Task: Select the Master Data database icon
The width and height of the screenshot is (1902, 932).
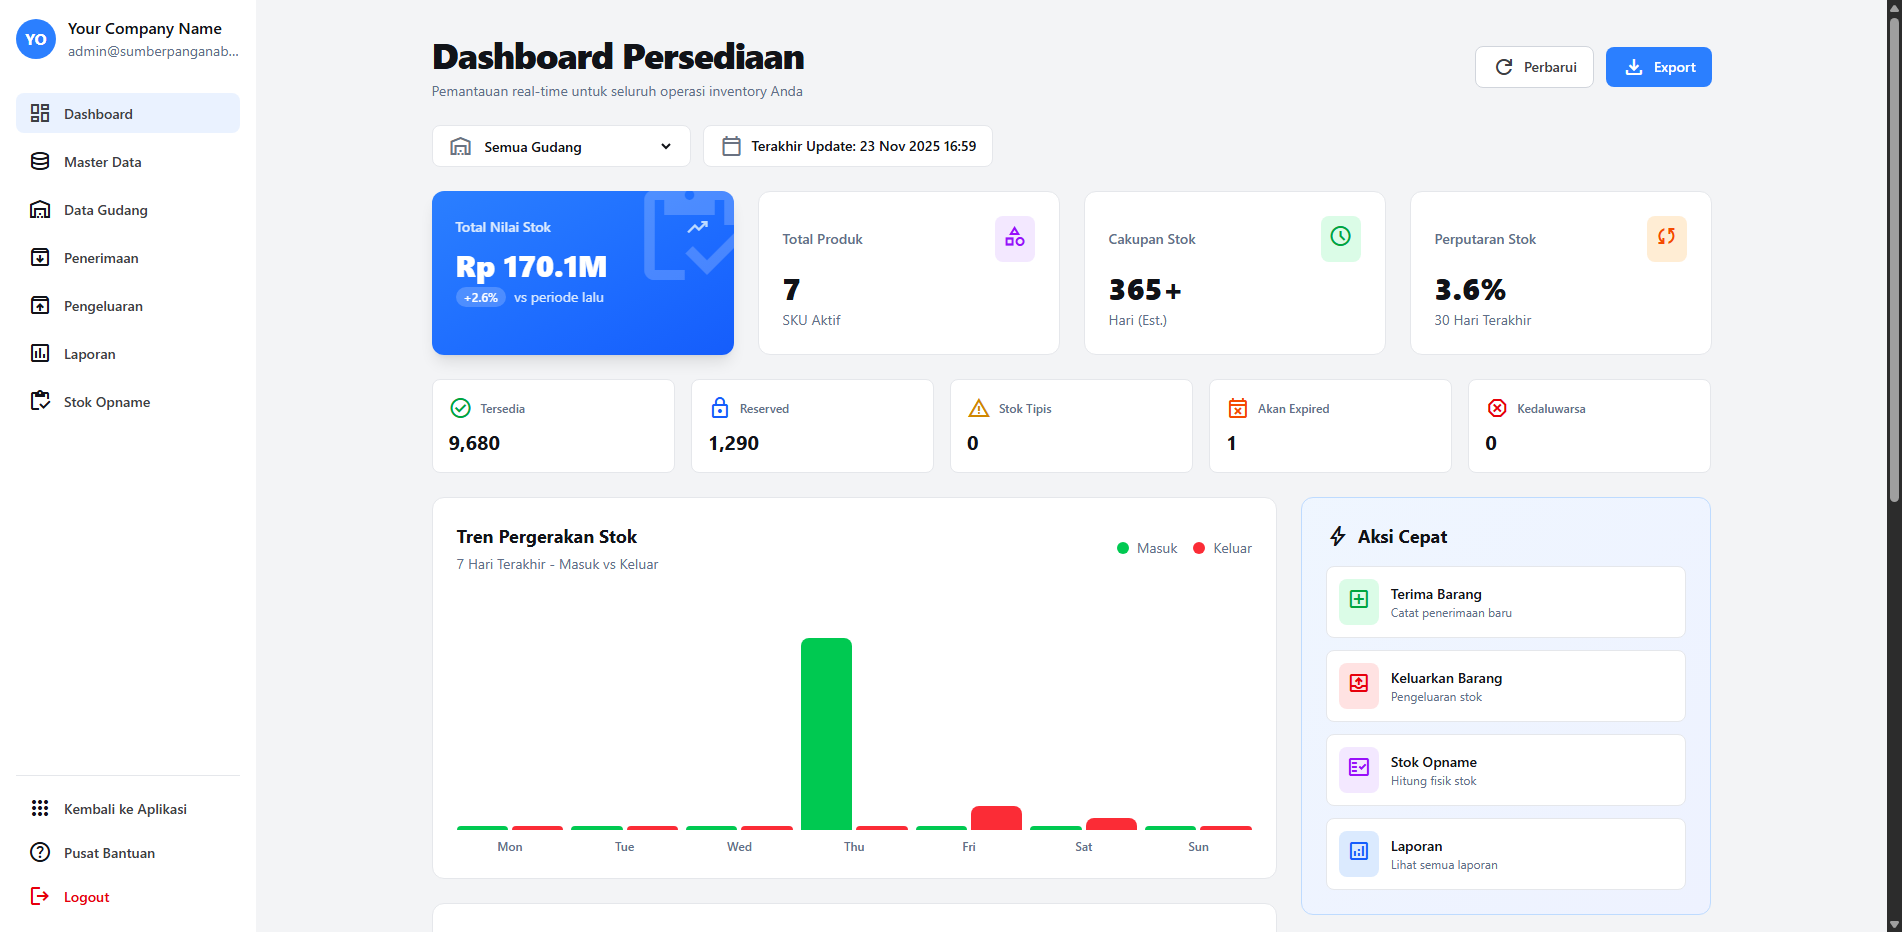Action: pos(40,161)
